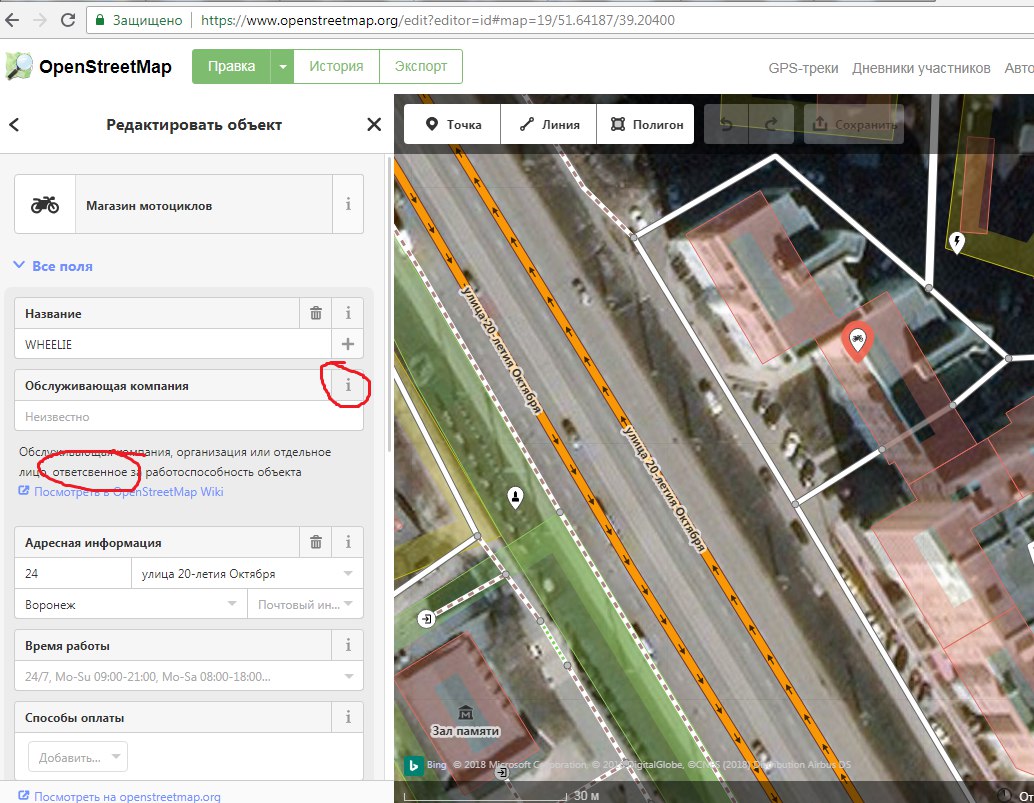
Task: Reload the current page
Action: point(68,20)
